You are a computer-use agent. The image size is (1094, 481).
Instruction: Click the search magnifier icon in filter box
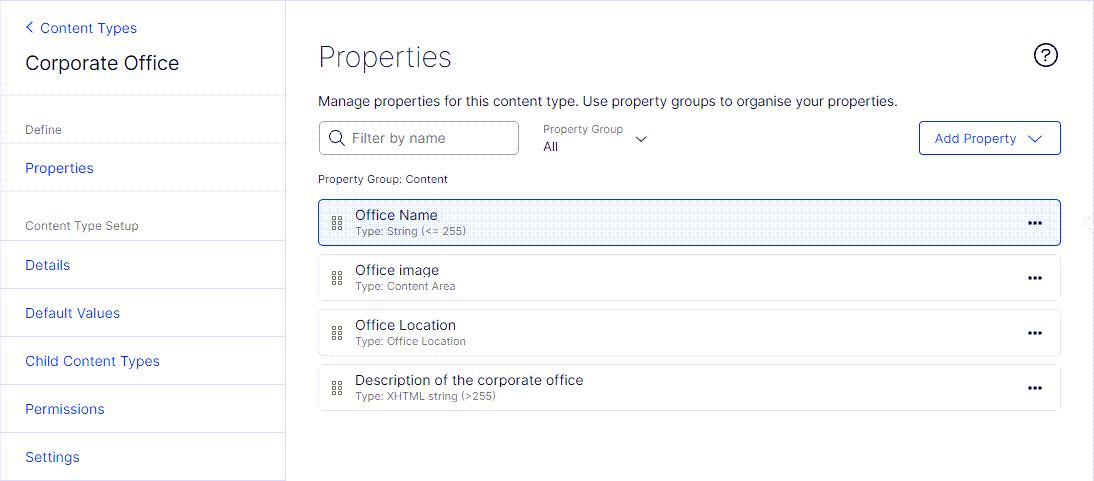click(x=336, y=138)
